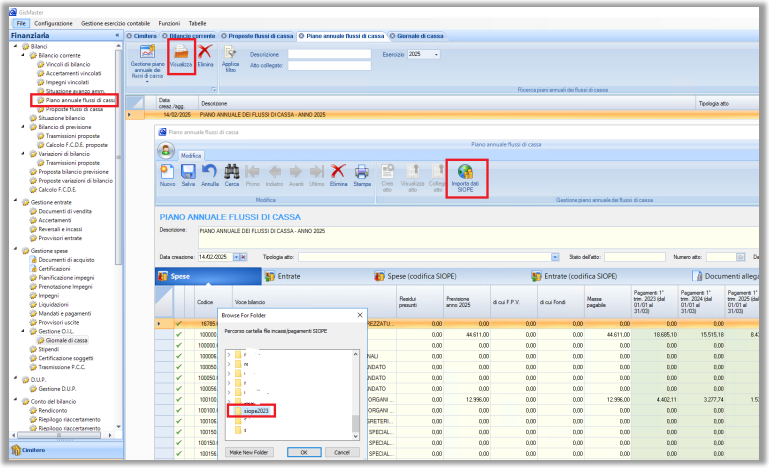Click the Nuovo document icon
Screen dimensions: 769x468
tap(167, 178)
